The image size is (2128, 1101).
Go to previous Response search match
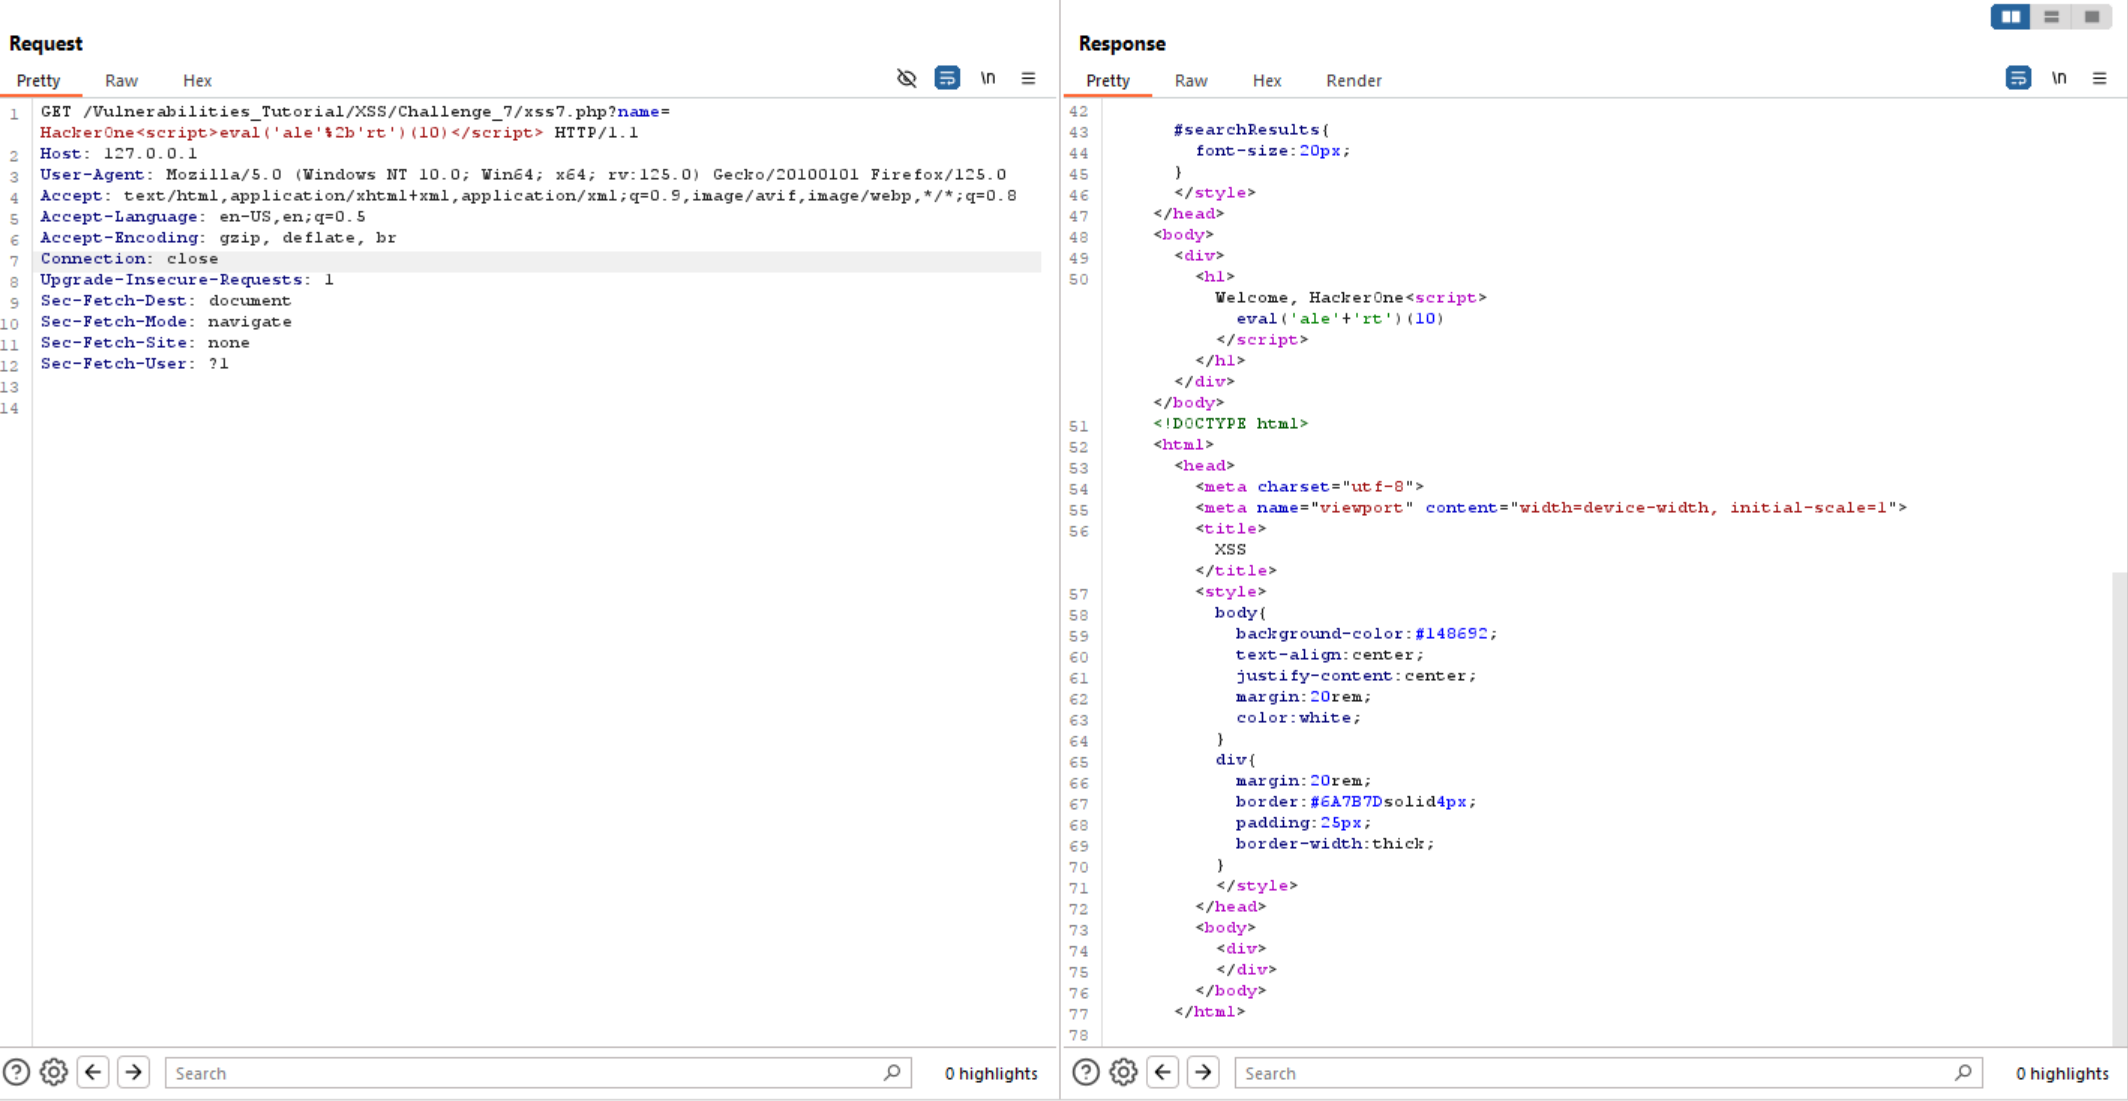pos(1163,1072)
